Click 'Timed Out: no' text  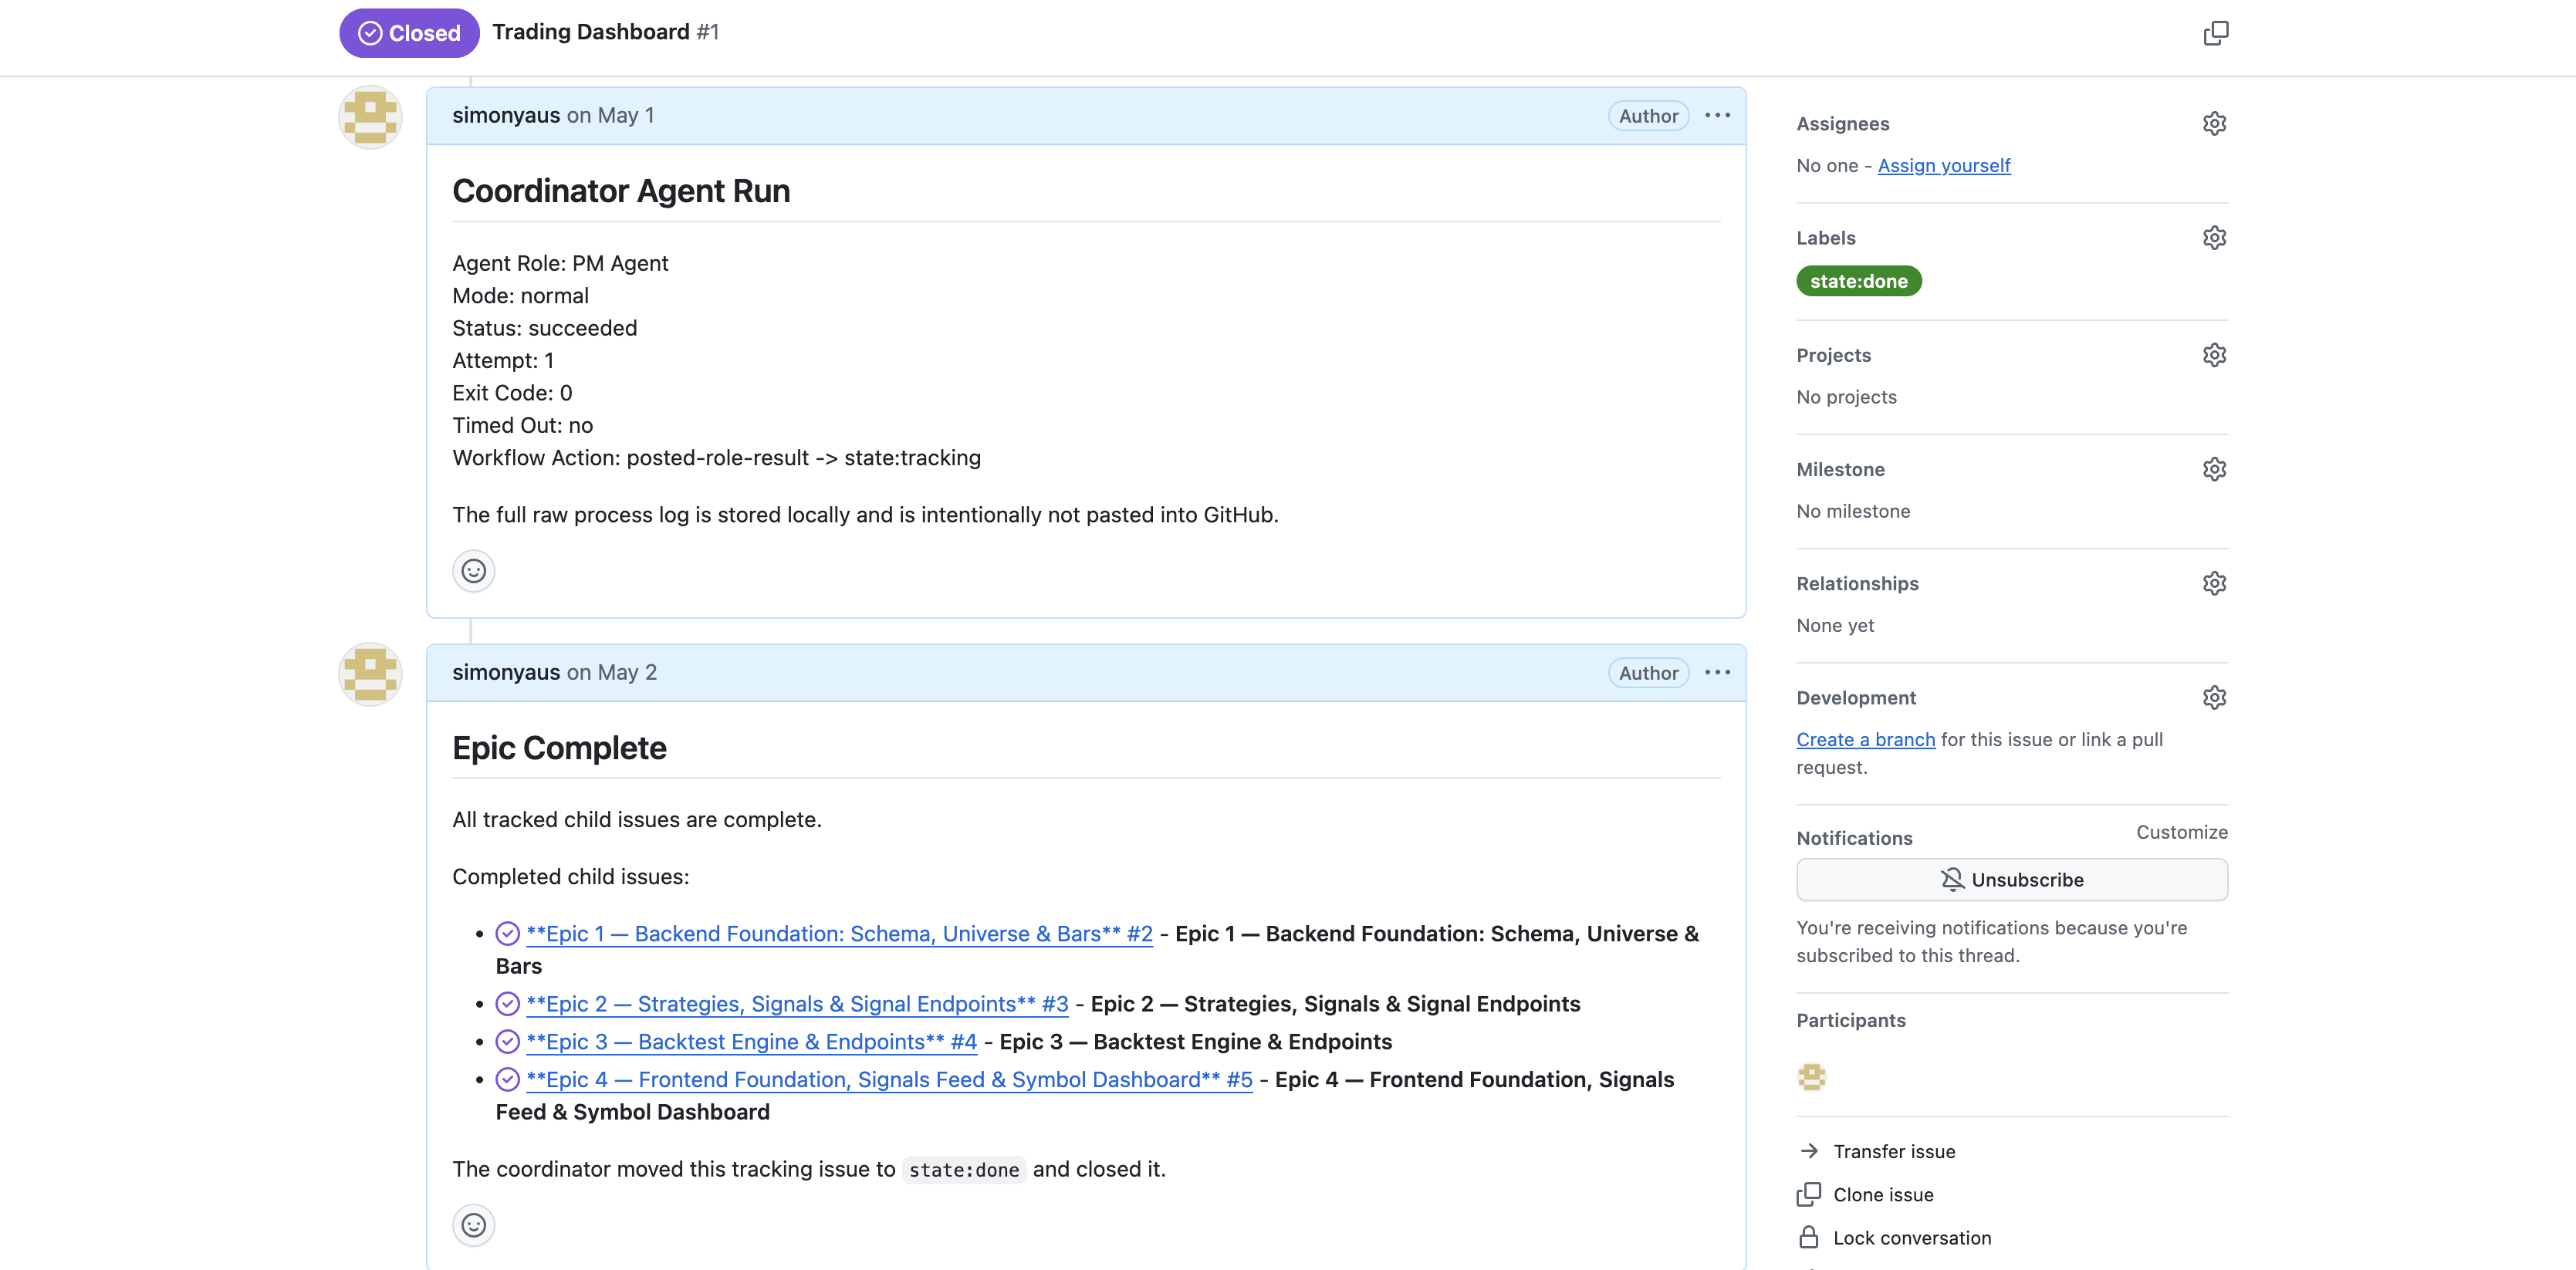point(522,425)
